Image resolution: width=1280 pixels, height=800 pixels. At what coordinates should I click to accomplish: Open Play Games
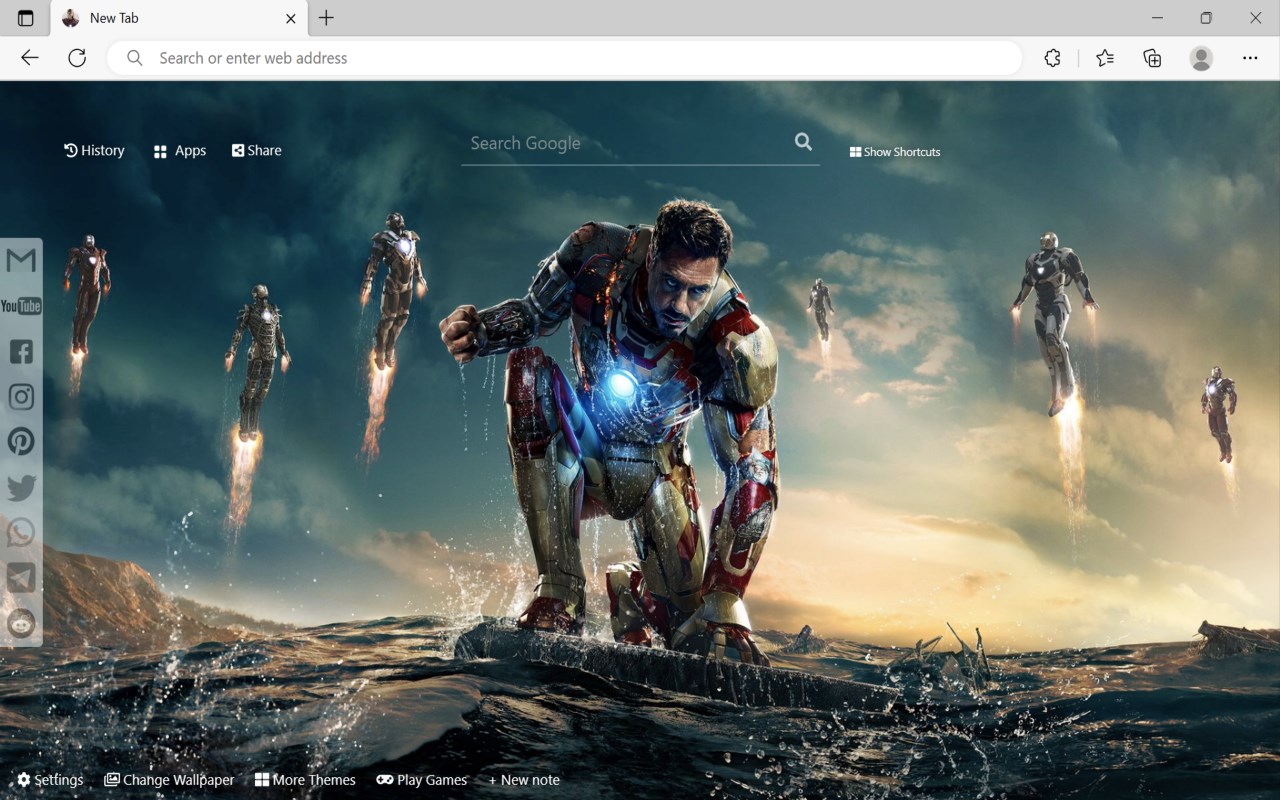pos(422,780)
